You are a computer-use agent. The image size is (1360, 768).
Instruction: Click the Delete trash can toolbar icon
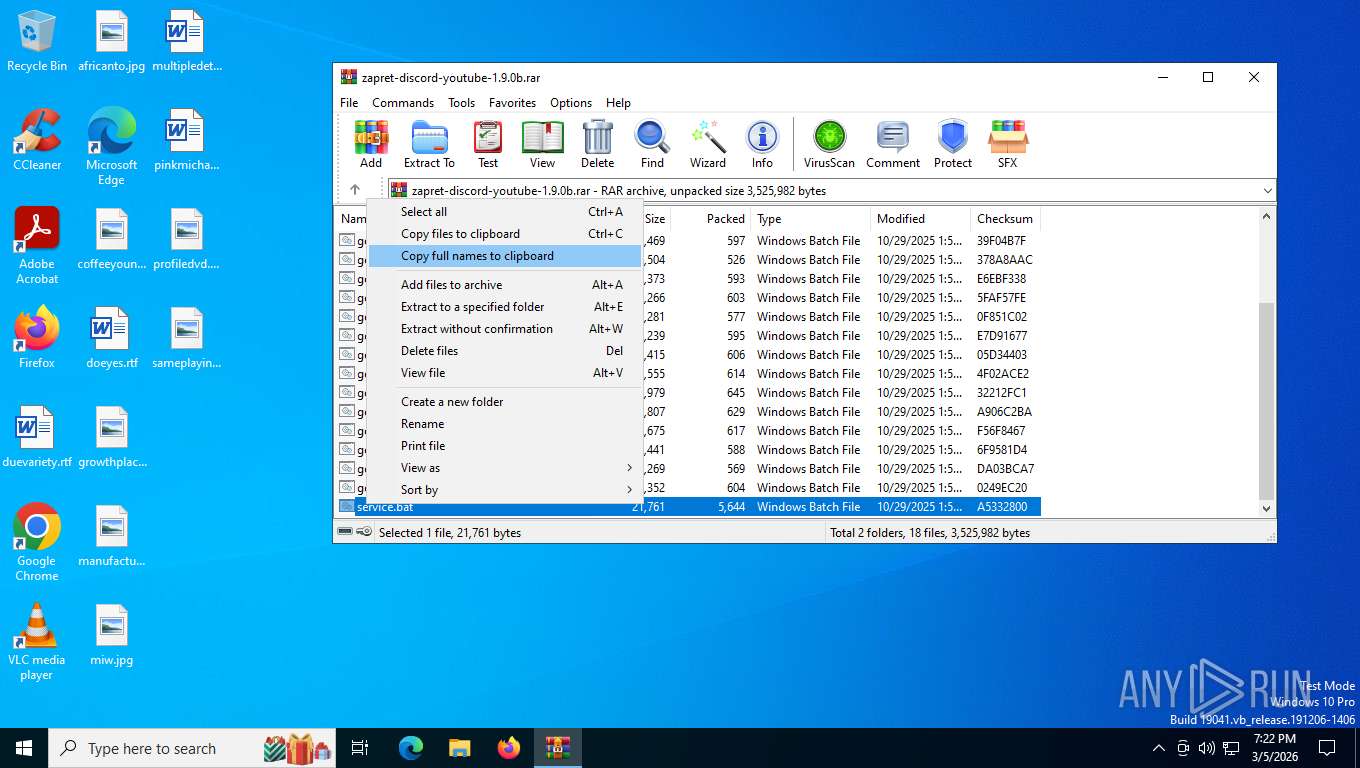tap(597, 144)
